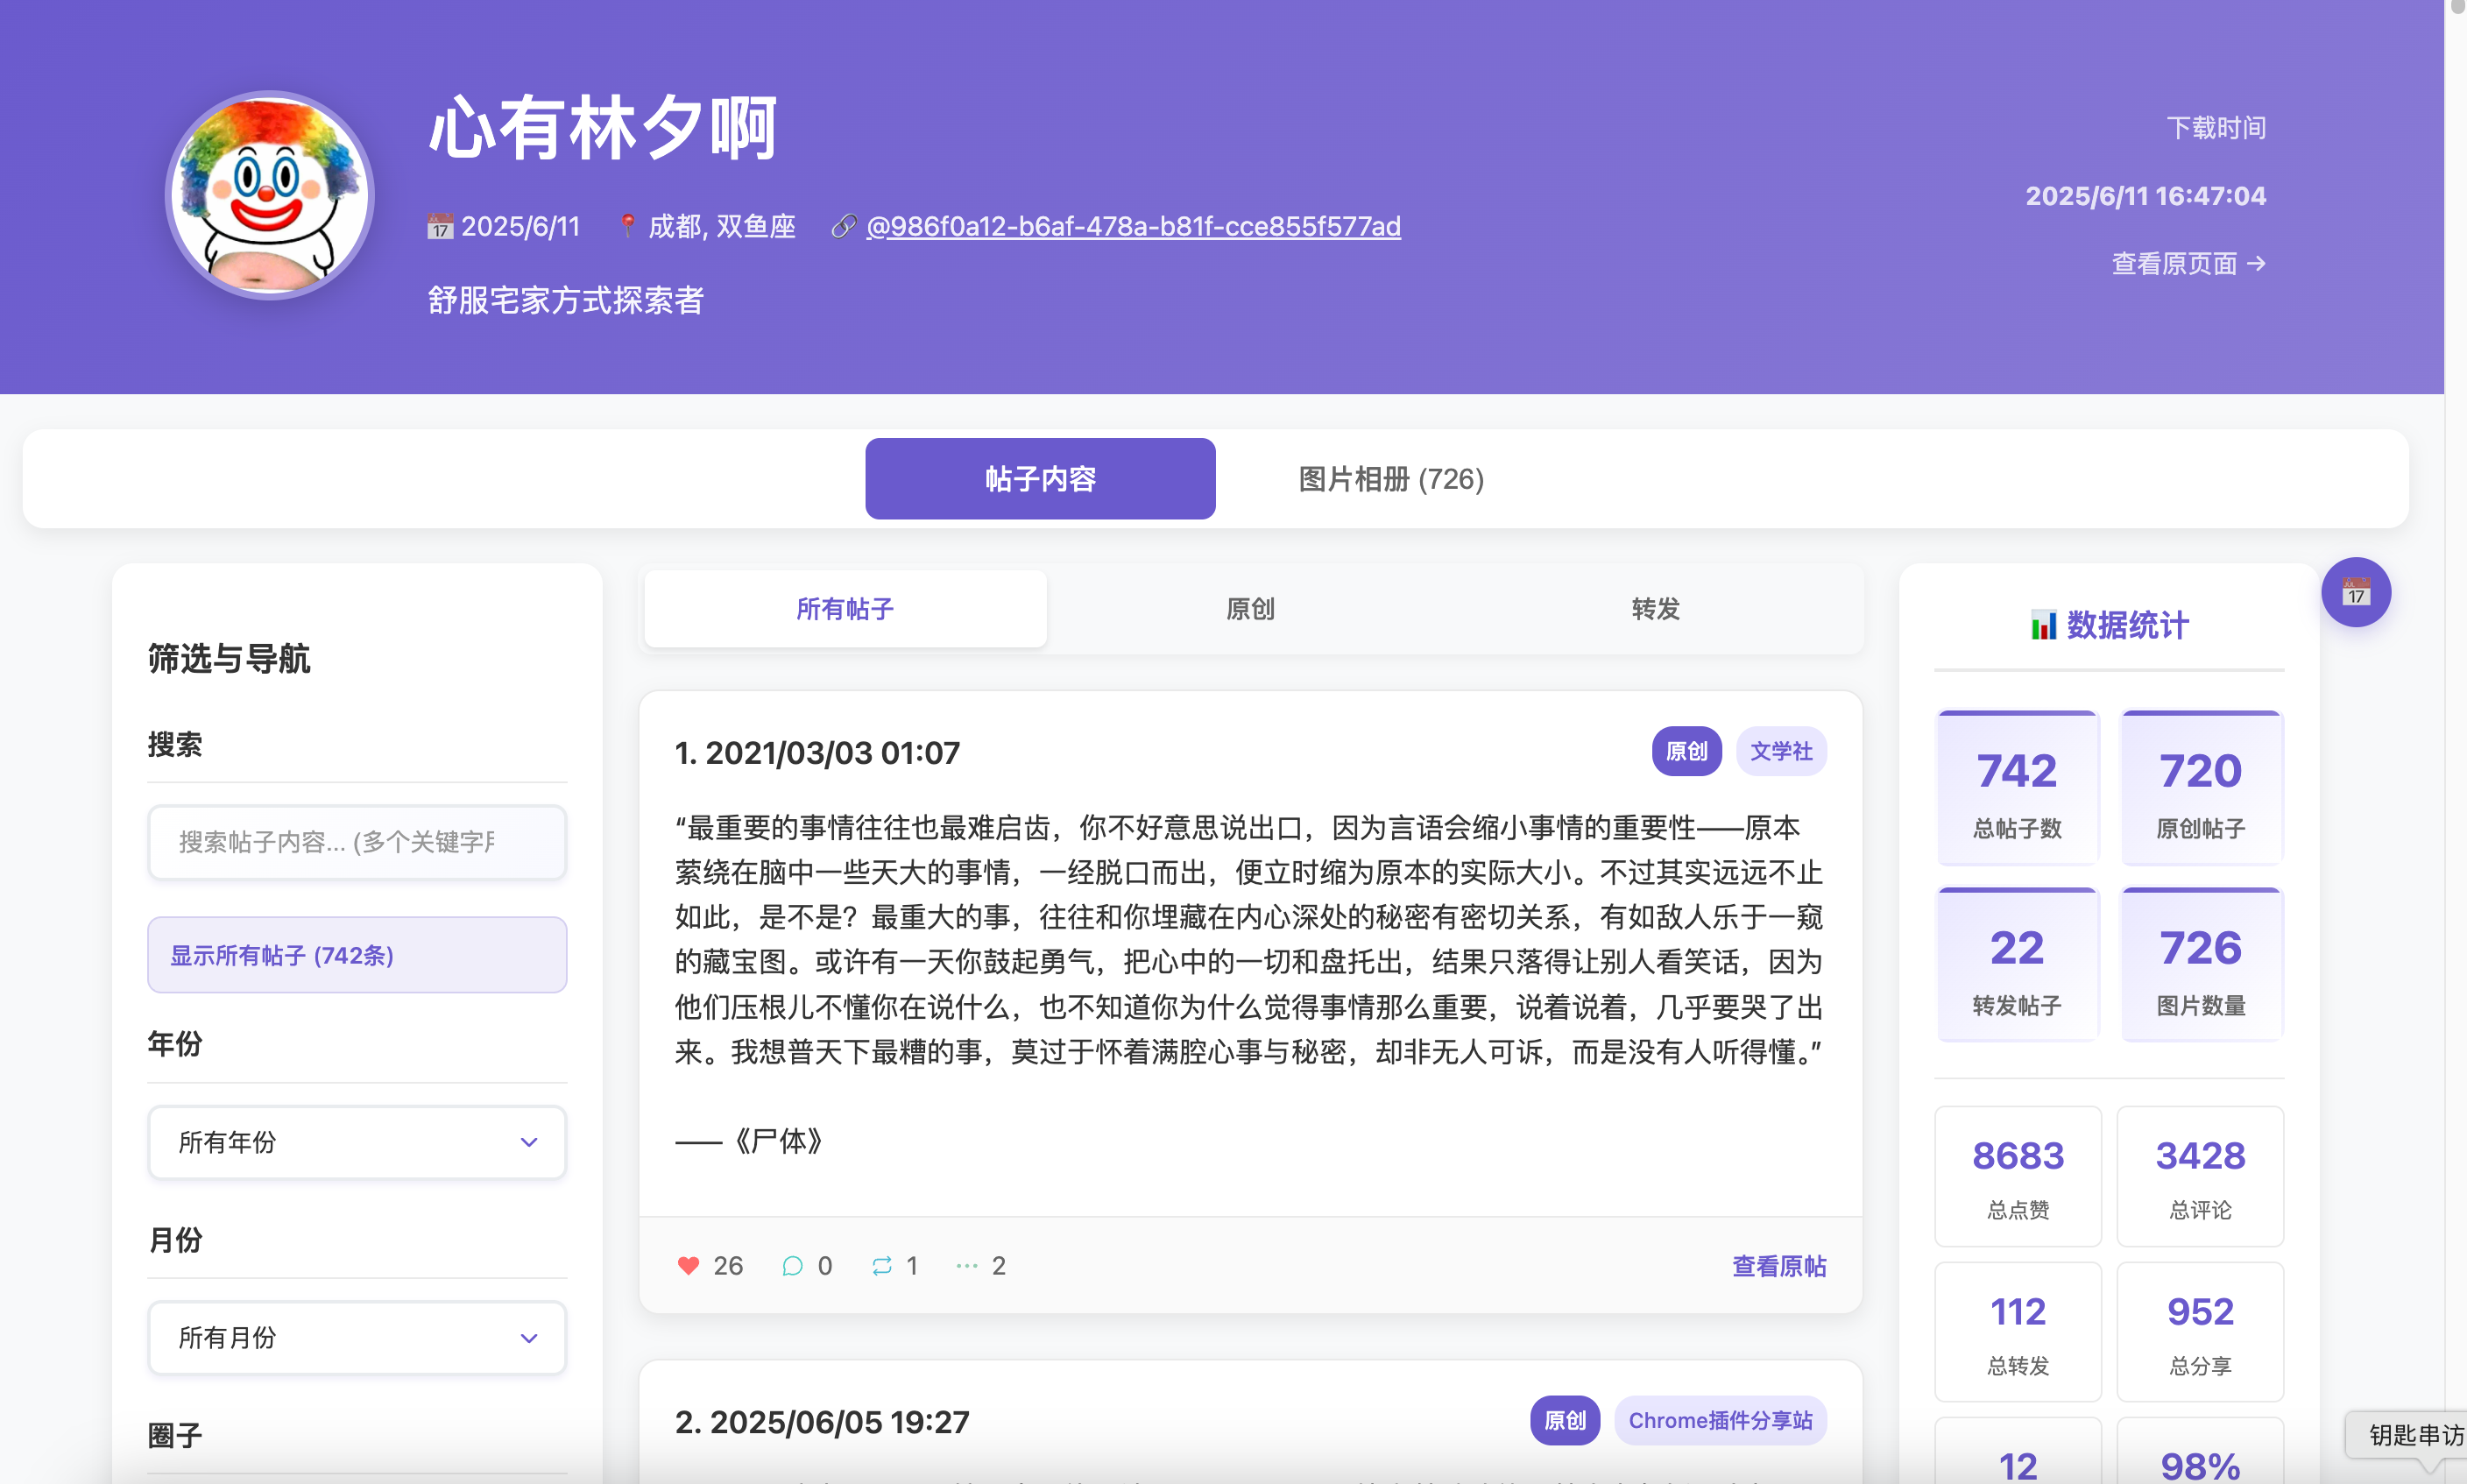Viewport: 2467px width, 1484px height.
Task: Switch to the 图片相册 (726) tab
Action: pos(1390,479)
